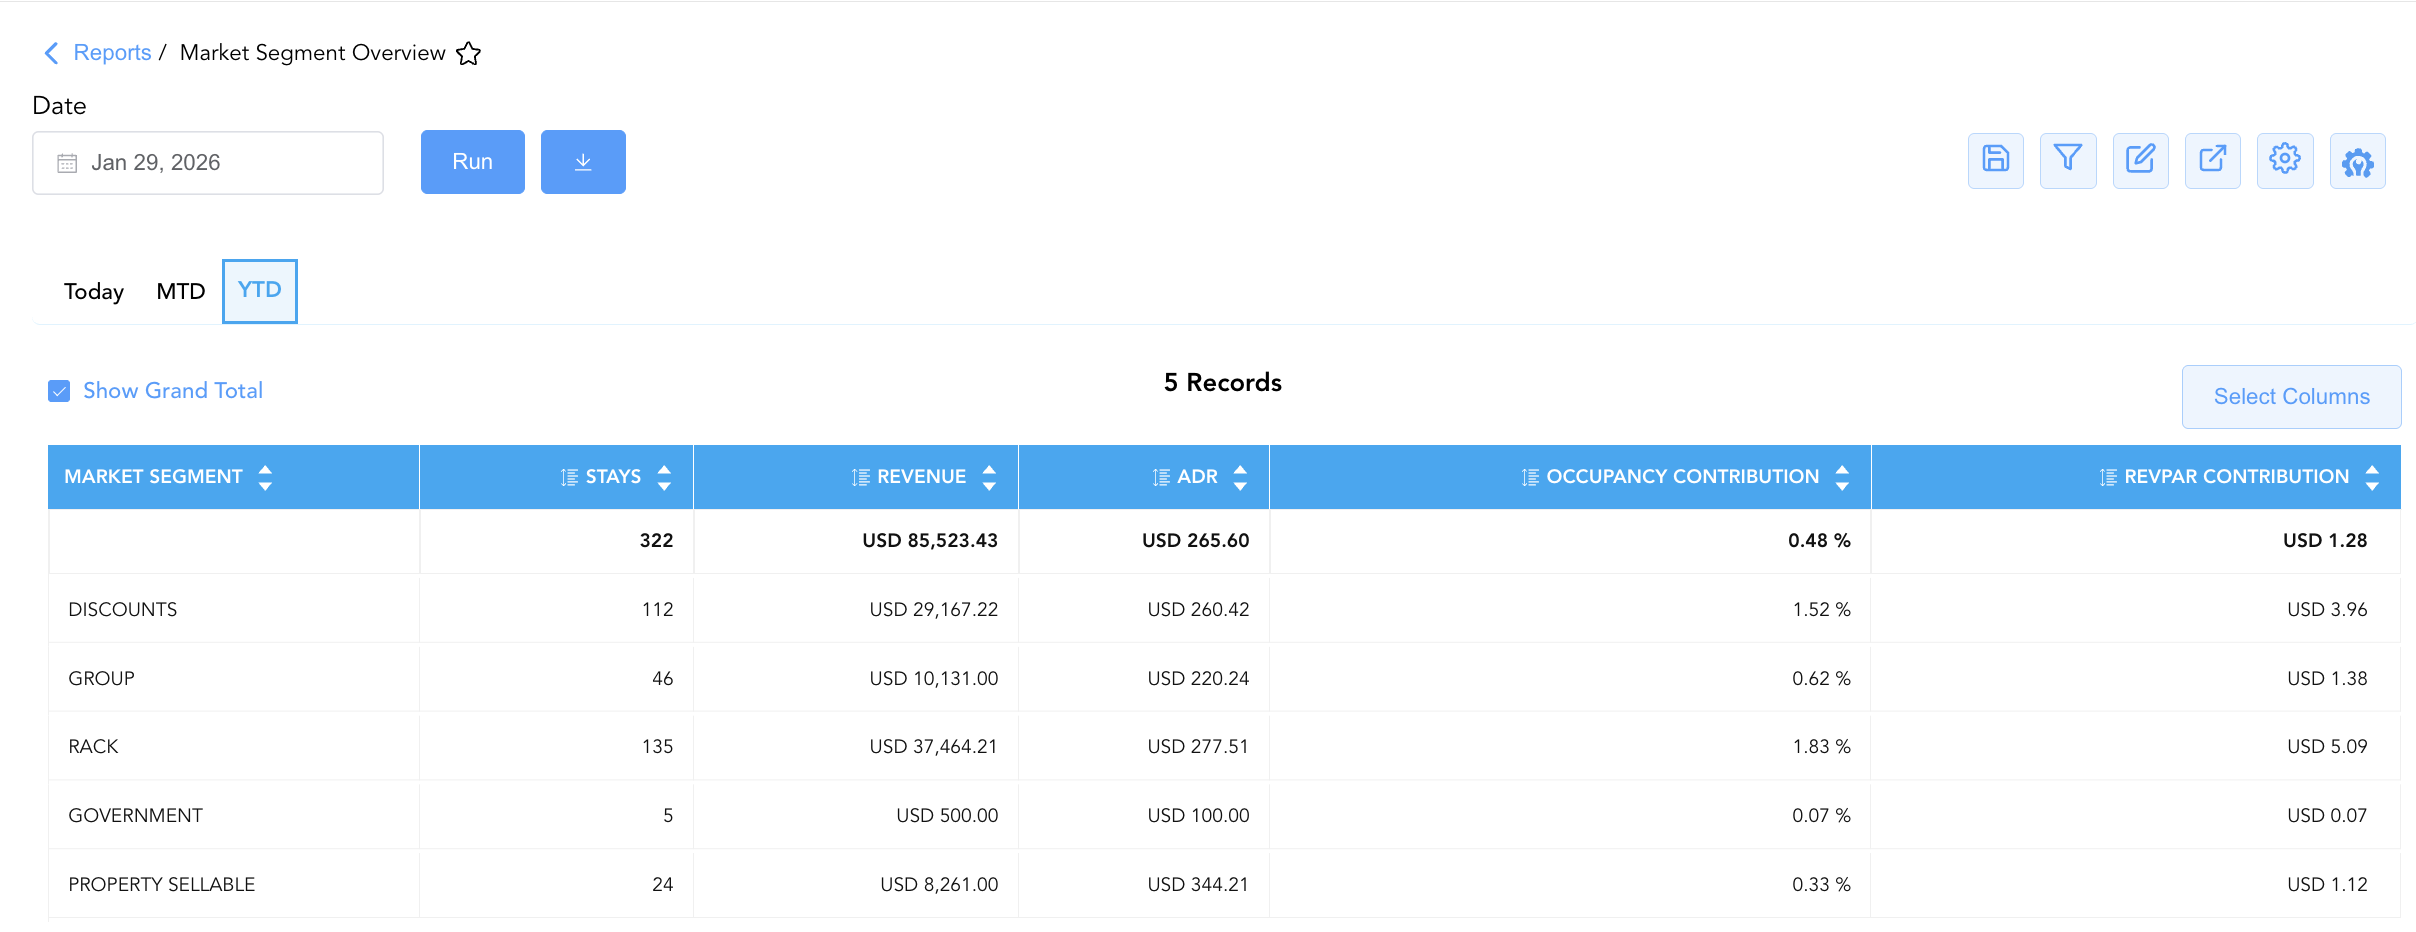Sort by Occupancy Contribution arrows
Image resolution: width=2416 pixels, height=932 pixels.
(1842, 478)
